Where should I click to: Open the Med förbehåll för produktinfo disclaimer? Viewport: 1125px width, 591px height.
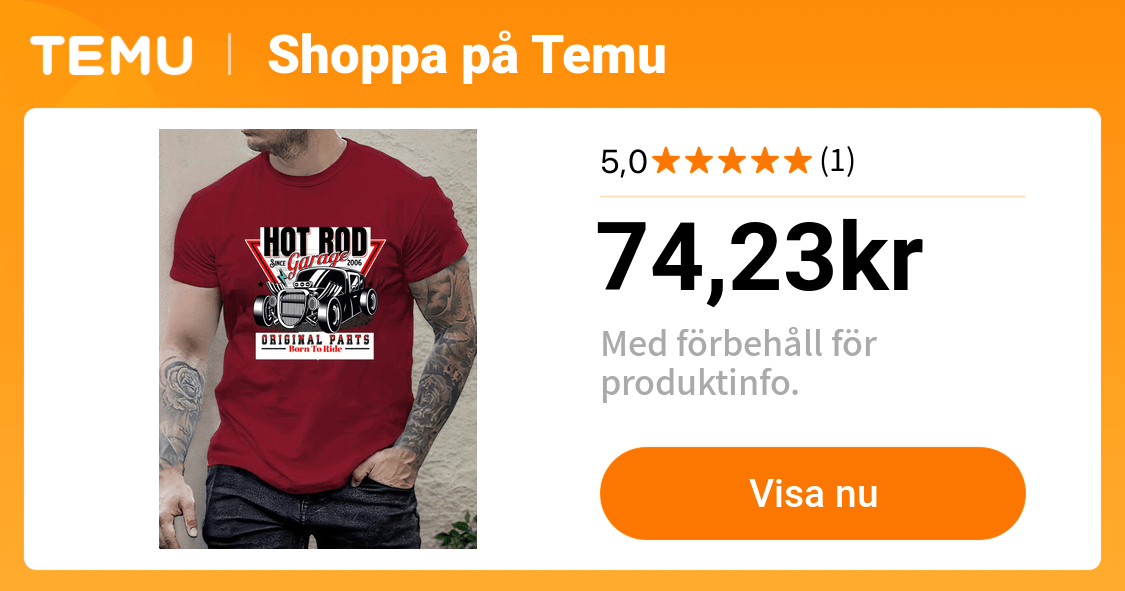pos(738,364)
